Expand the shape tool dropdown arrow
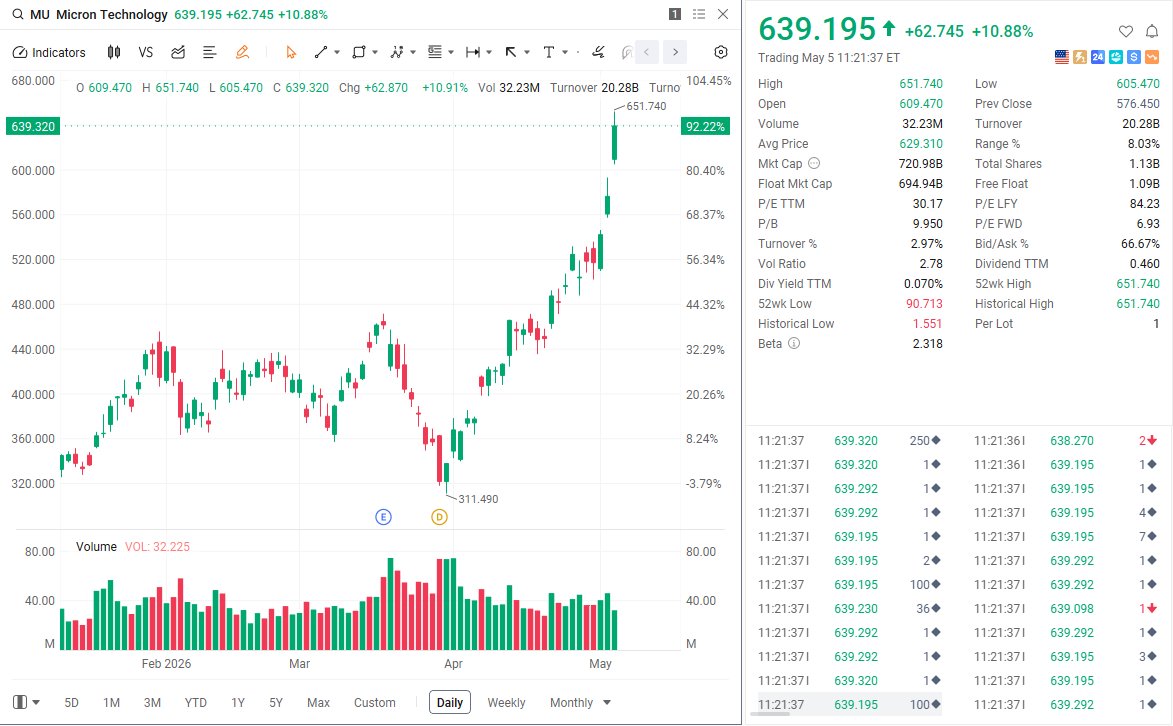 pyautogui.click(x=375, y=52)
